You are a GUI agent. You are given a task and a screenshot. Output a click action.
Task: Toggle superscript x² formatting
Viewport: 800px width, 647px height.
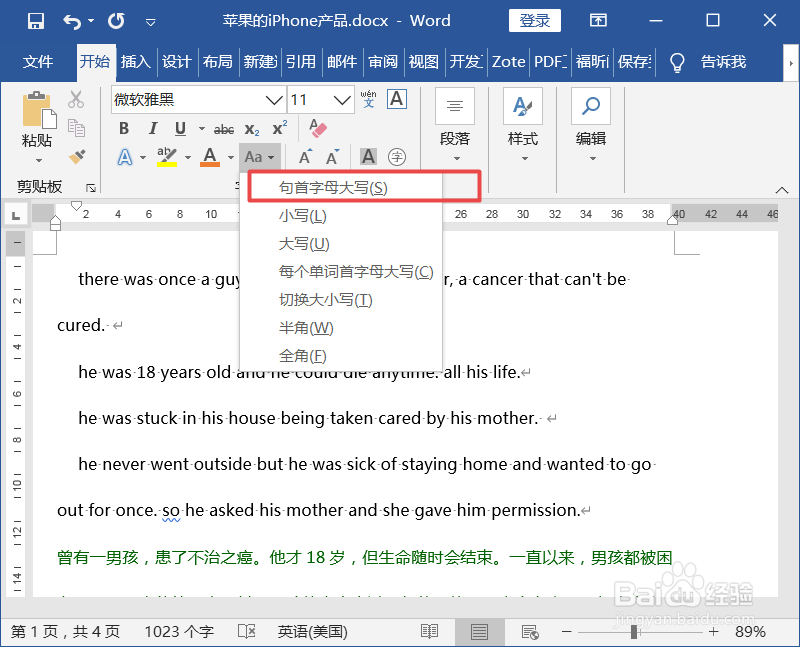280,128
